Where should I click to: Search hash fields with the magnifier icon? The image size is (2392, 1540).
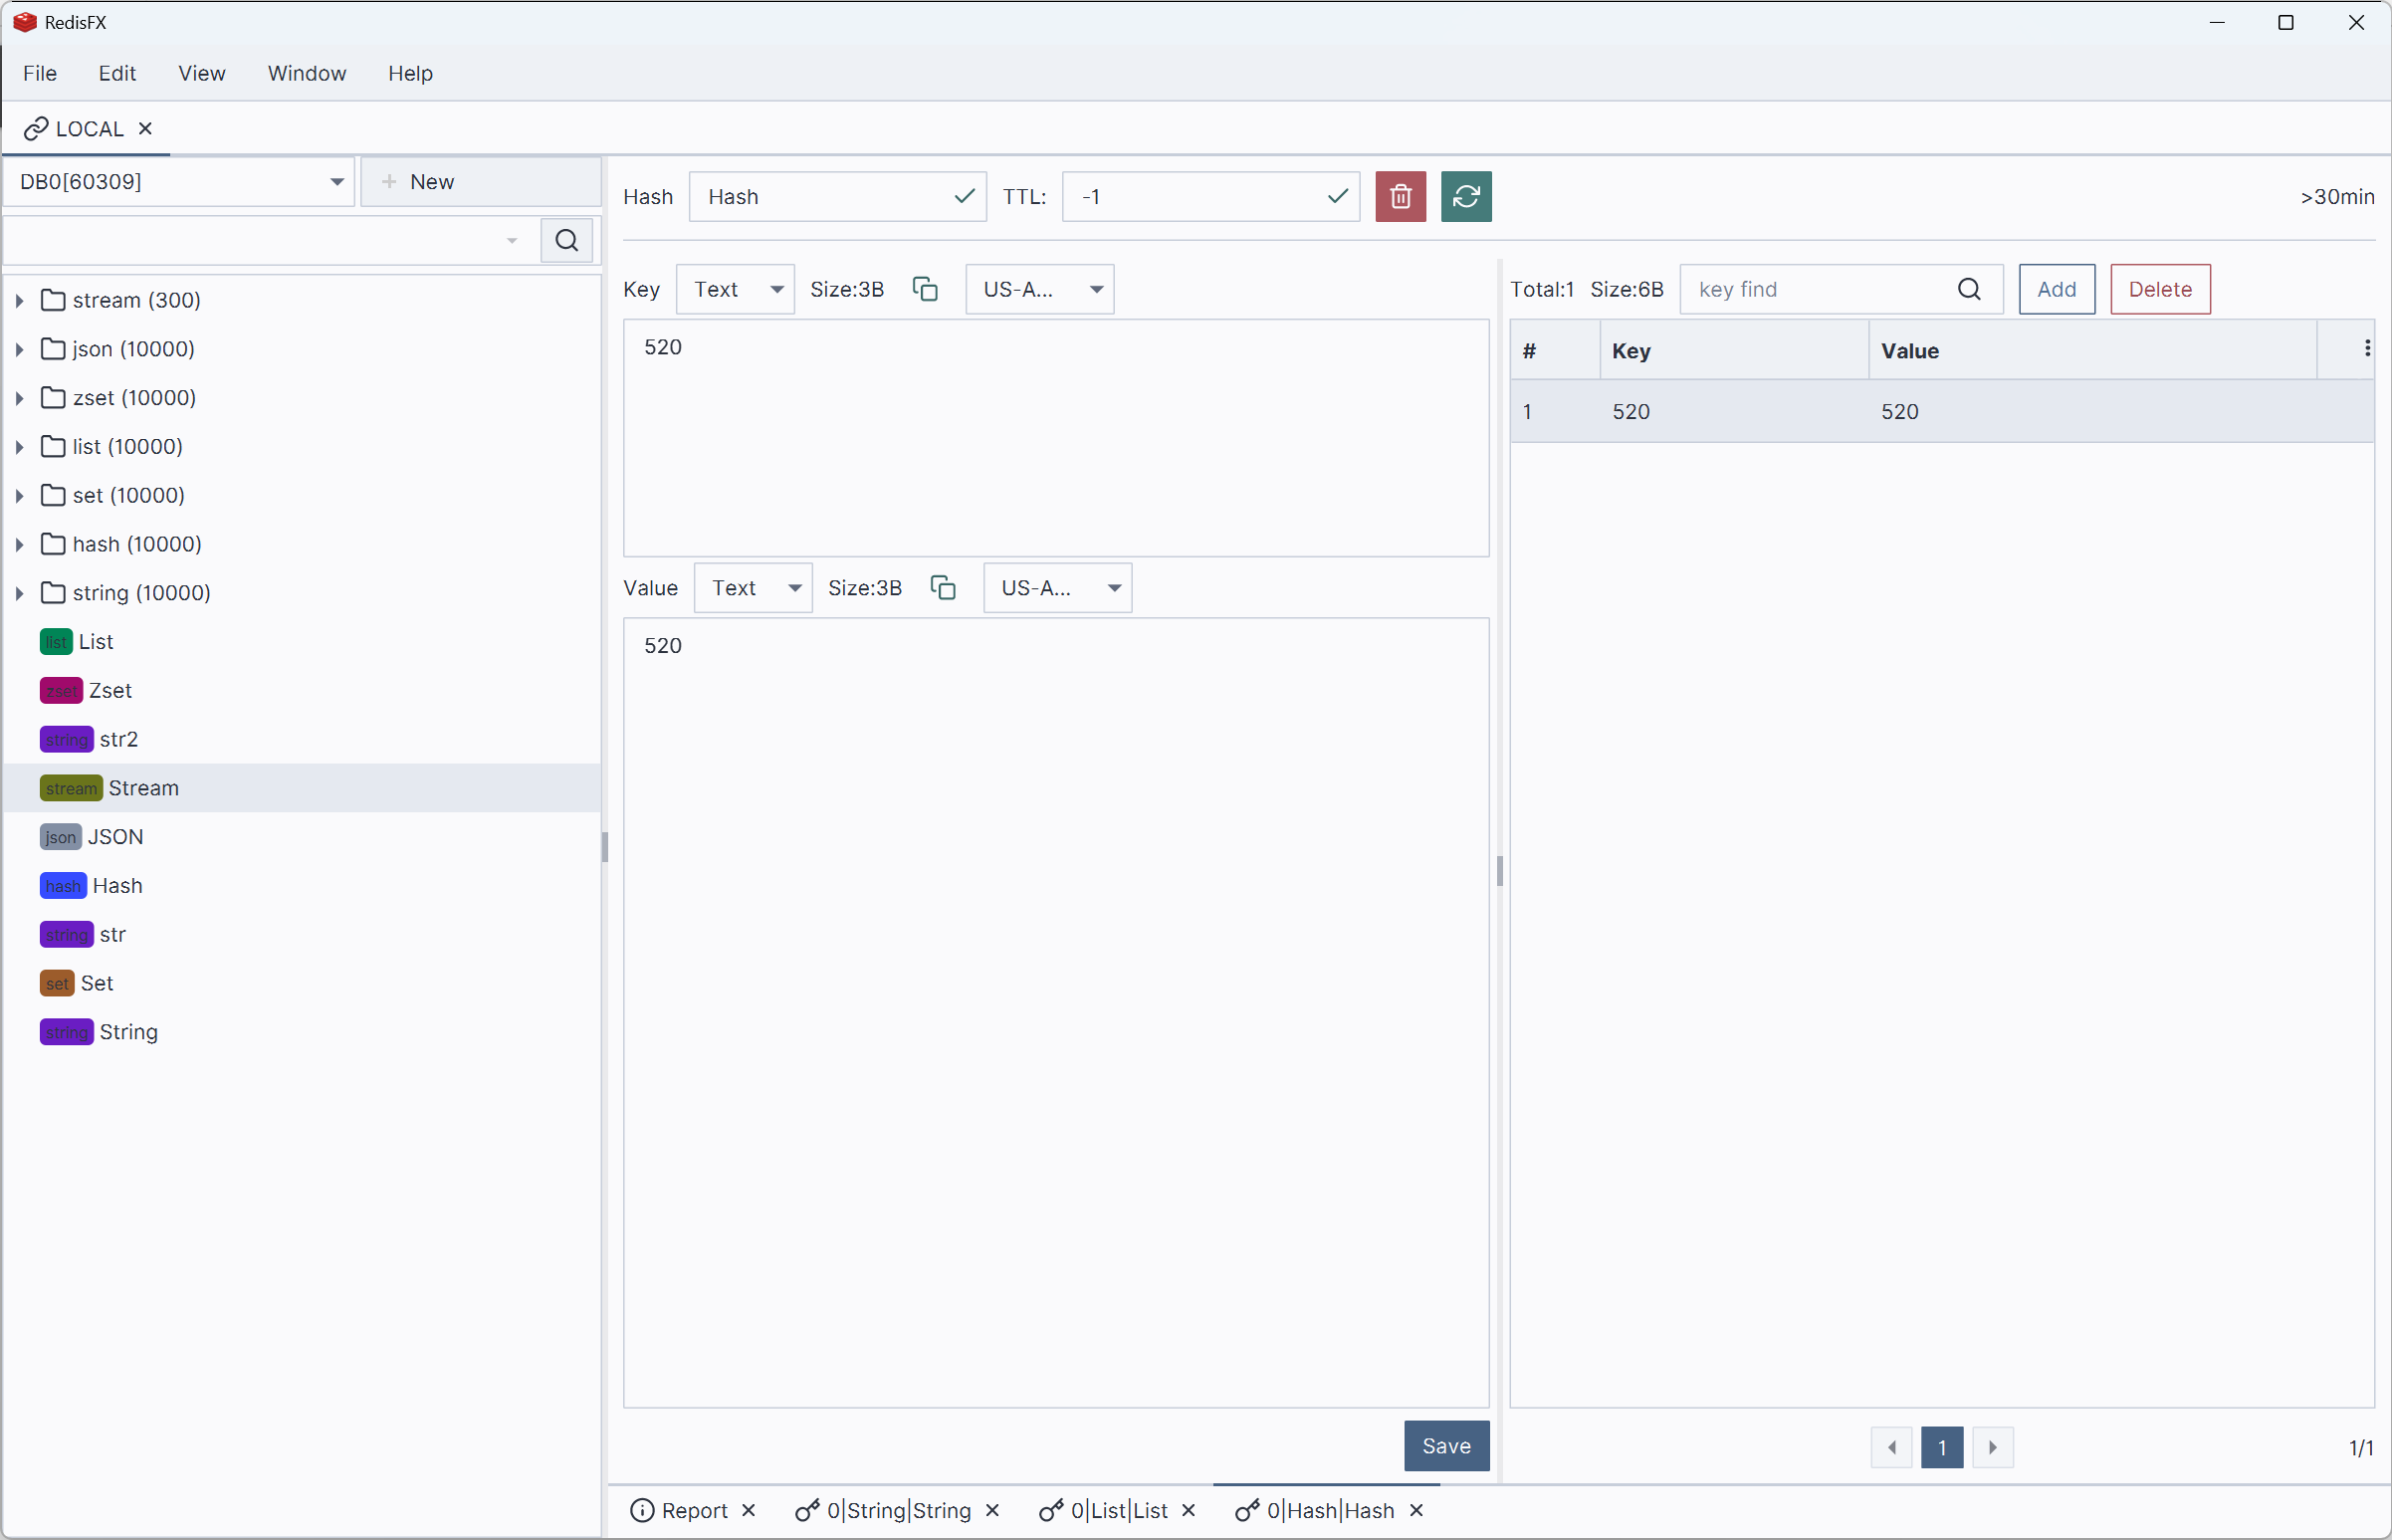tap(1969, 289)
